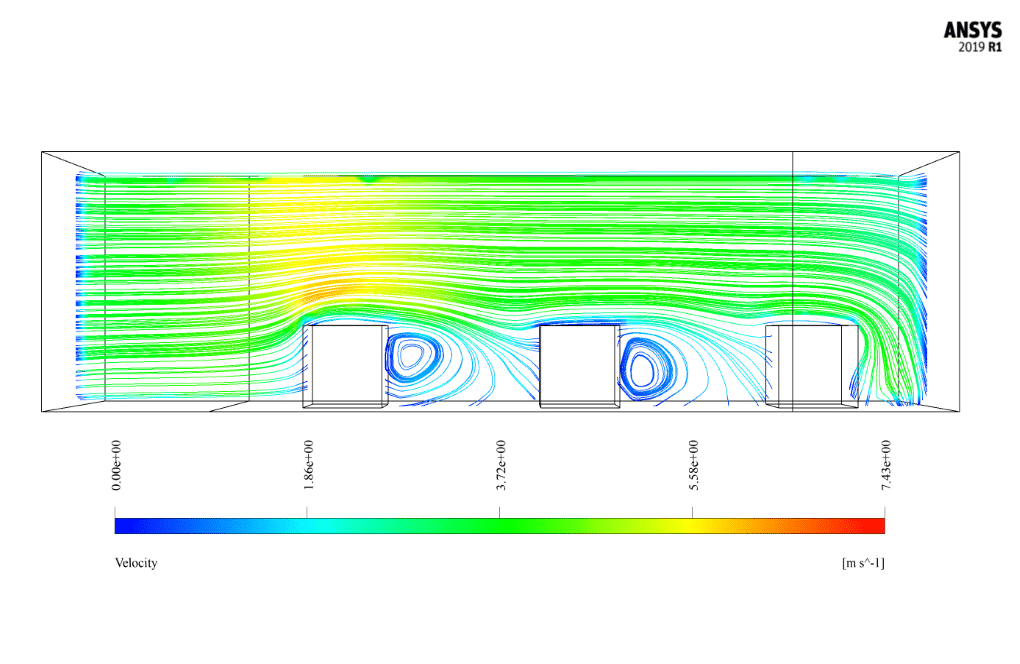Click the [m s^-1] units label

[863, 563]
